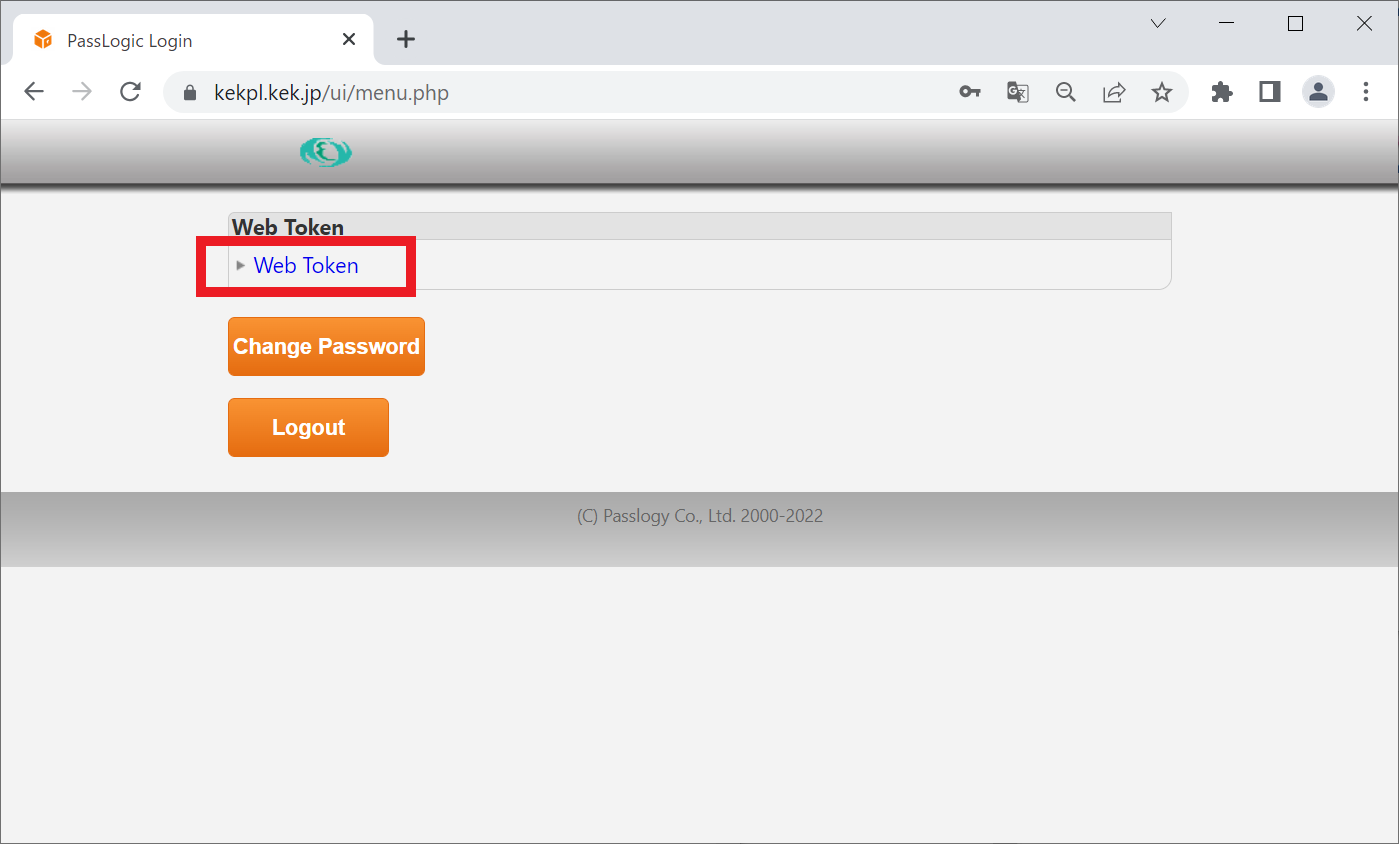Click the orange Logout button

click(308, 427)
